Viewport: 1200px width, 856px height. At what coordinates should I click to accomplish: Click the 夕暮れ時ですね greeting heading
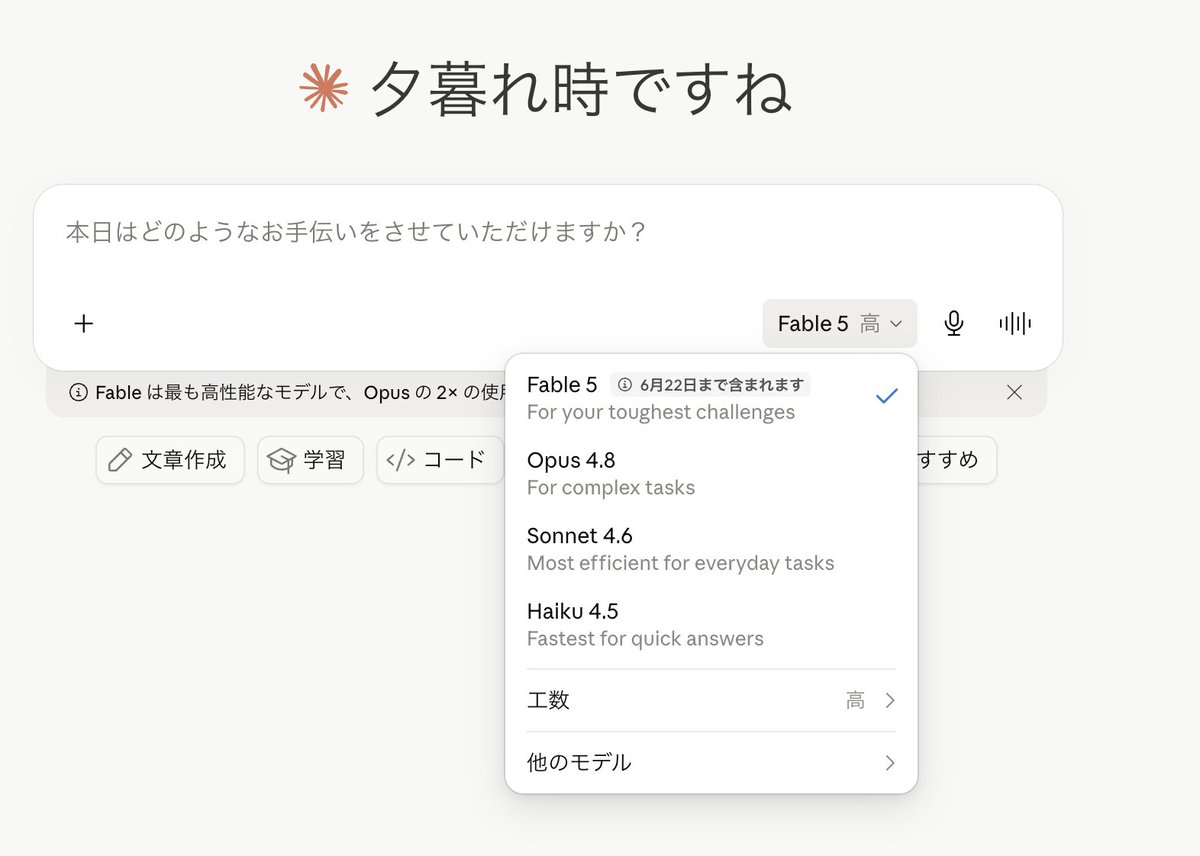(x=580, y=90)
